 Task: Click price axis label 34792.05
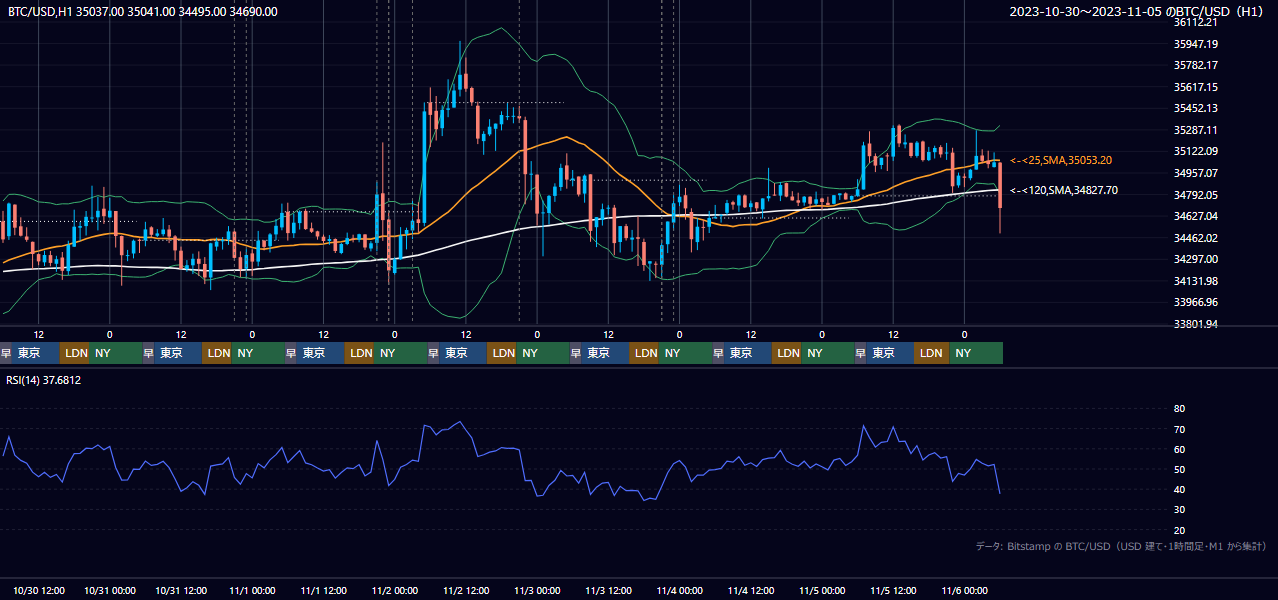[1196, 195]
